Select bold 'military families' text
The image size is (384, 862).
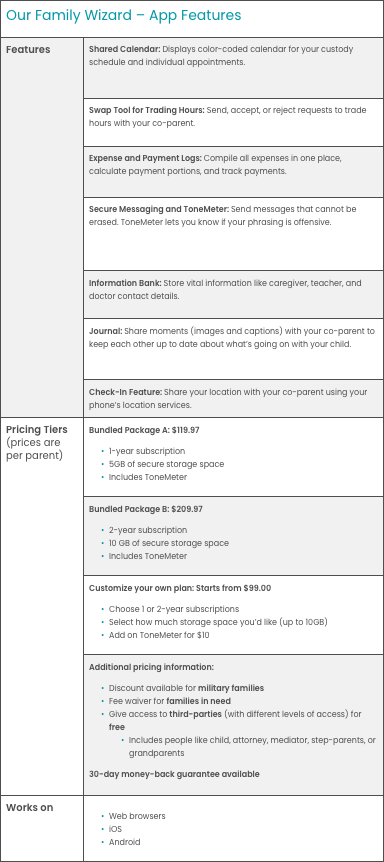pyautogui.click(x=231, y=688)
